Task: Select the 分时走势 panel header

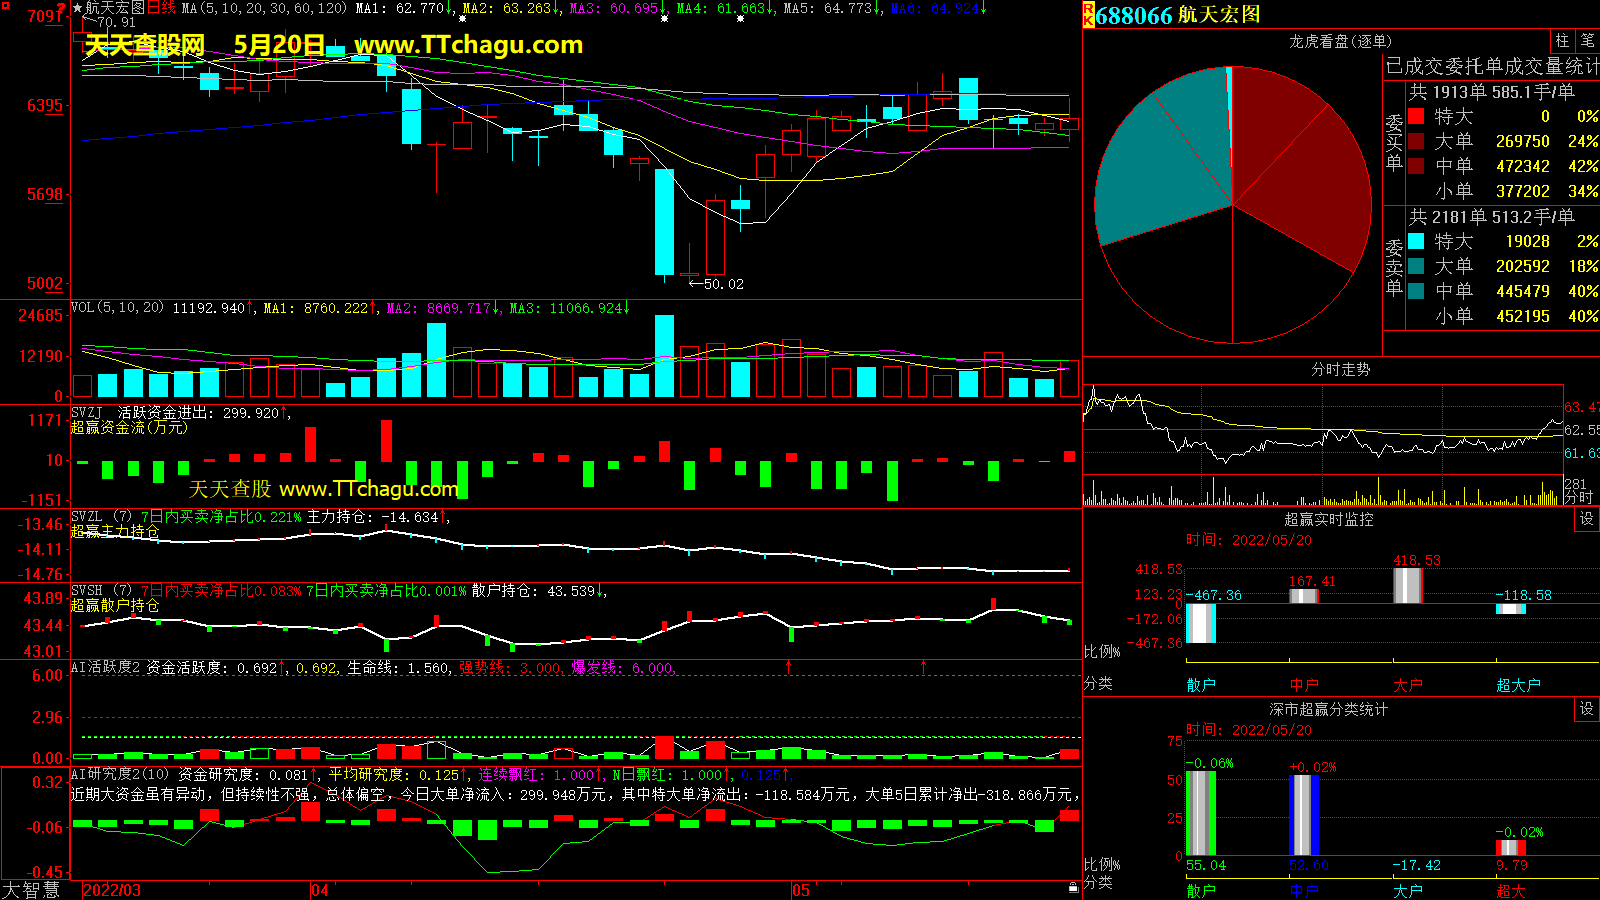Action: pos(1340,370)
